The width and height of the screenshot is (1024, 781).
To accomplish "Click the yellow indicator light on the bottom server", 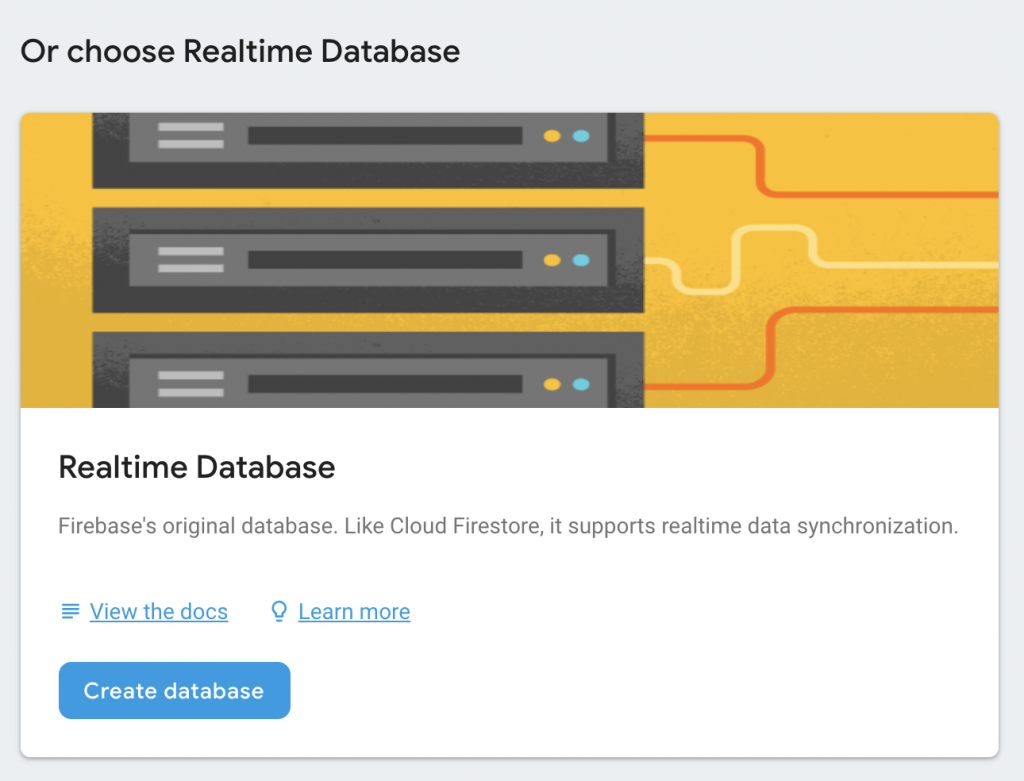I will pyautogui.click(x=552, y=384).
